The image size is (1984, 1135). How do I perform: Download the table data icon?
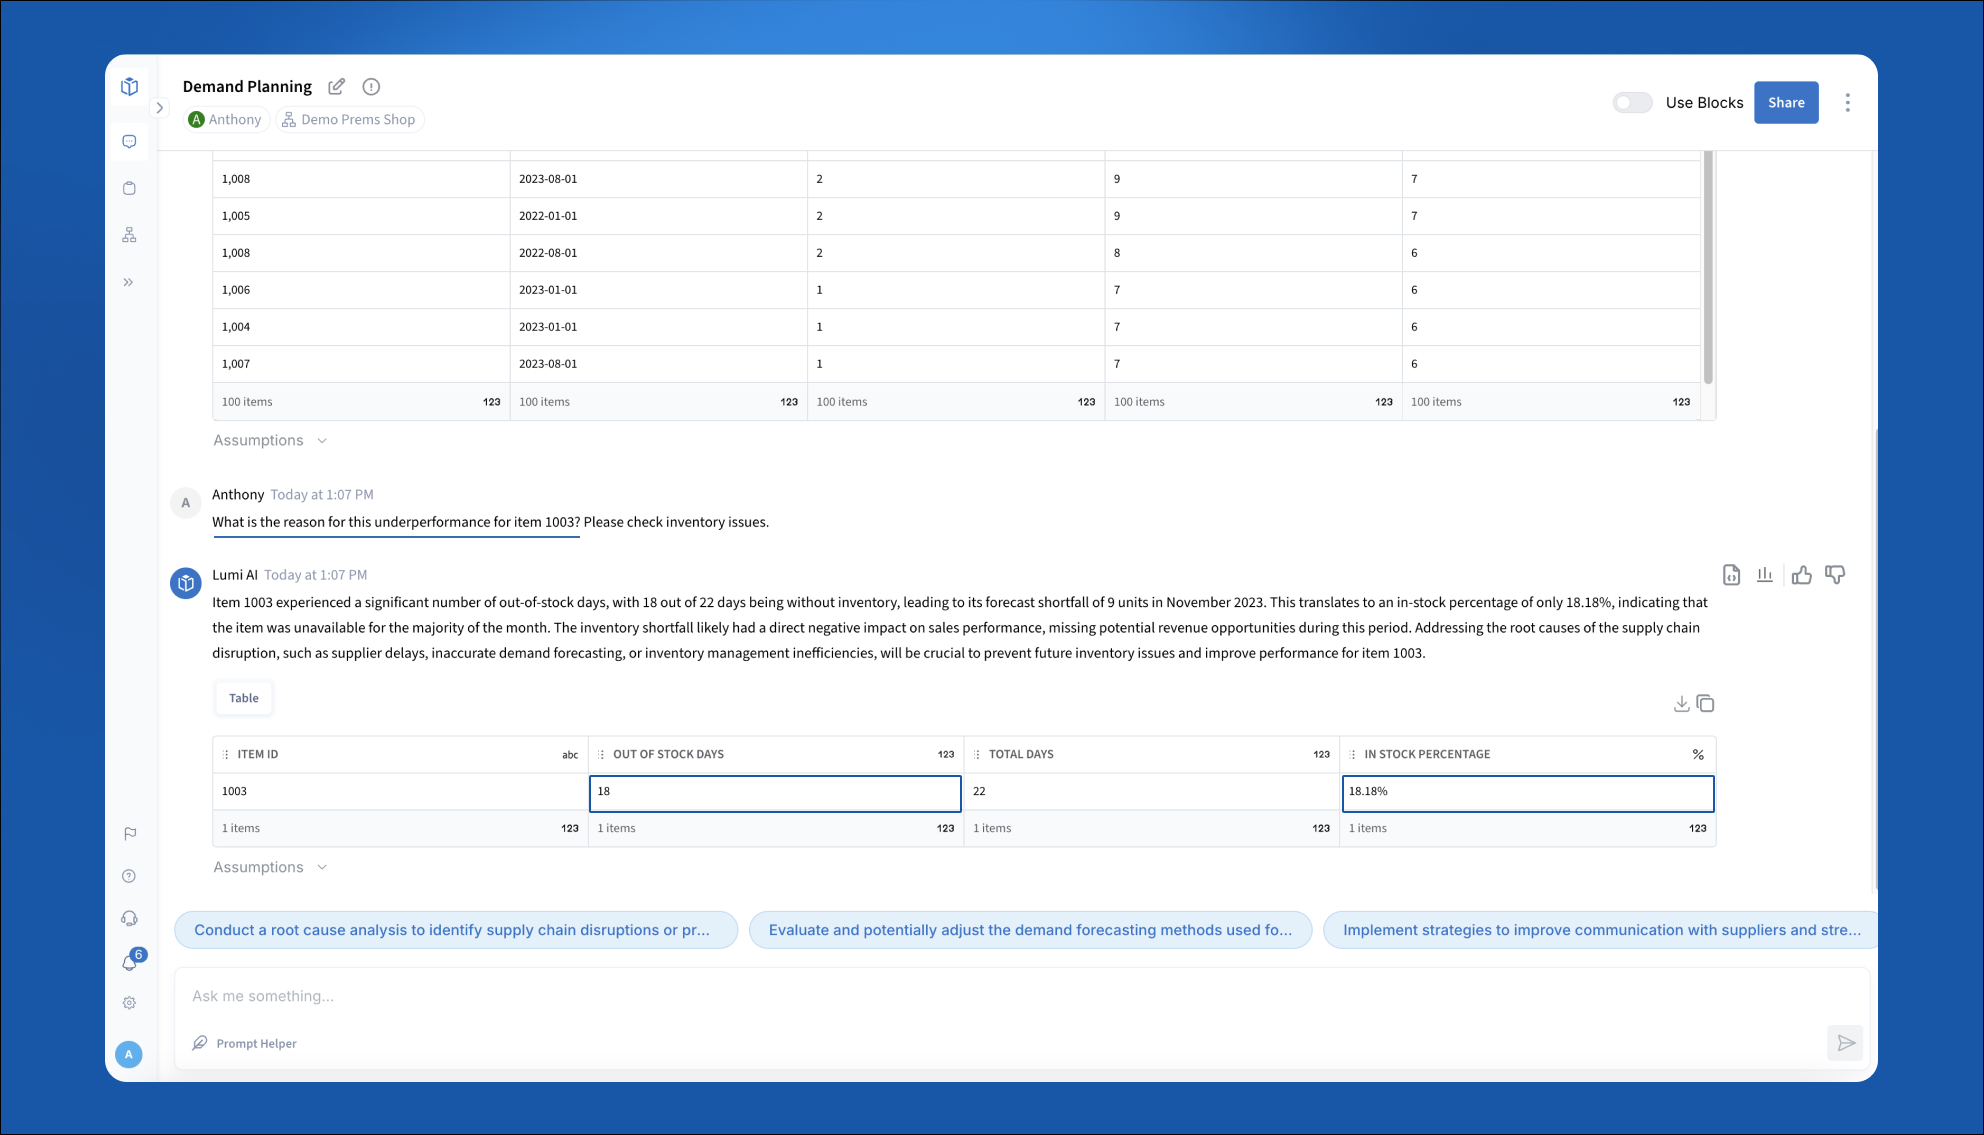1681,704
